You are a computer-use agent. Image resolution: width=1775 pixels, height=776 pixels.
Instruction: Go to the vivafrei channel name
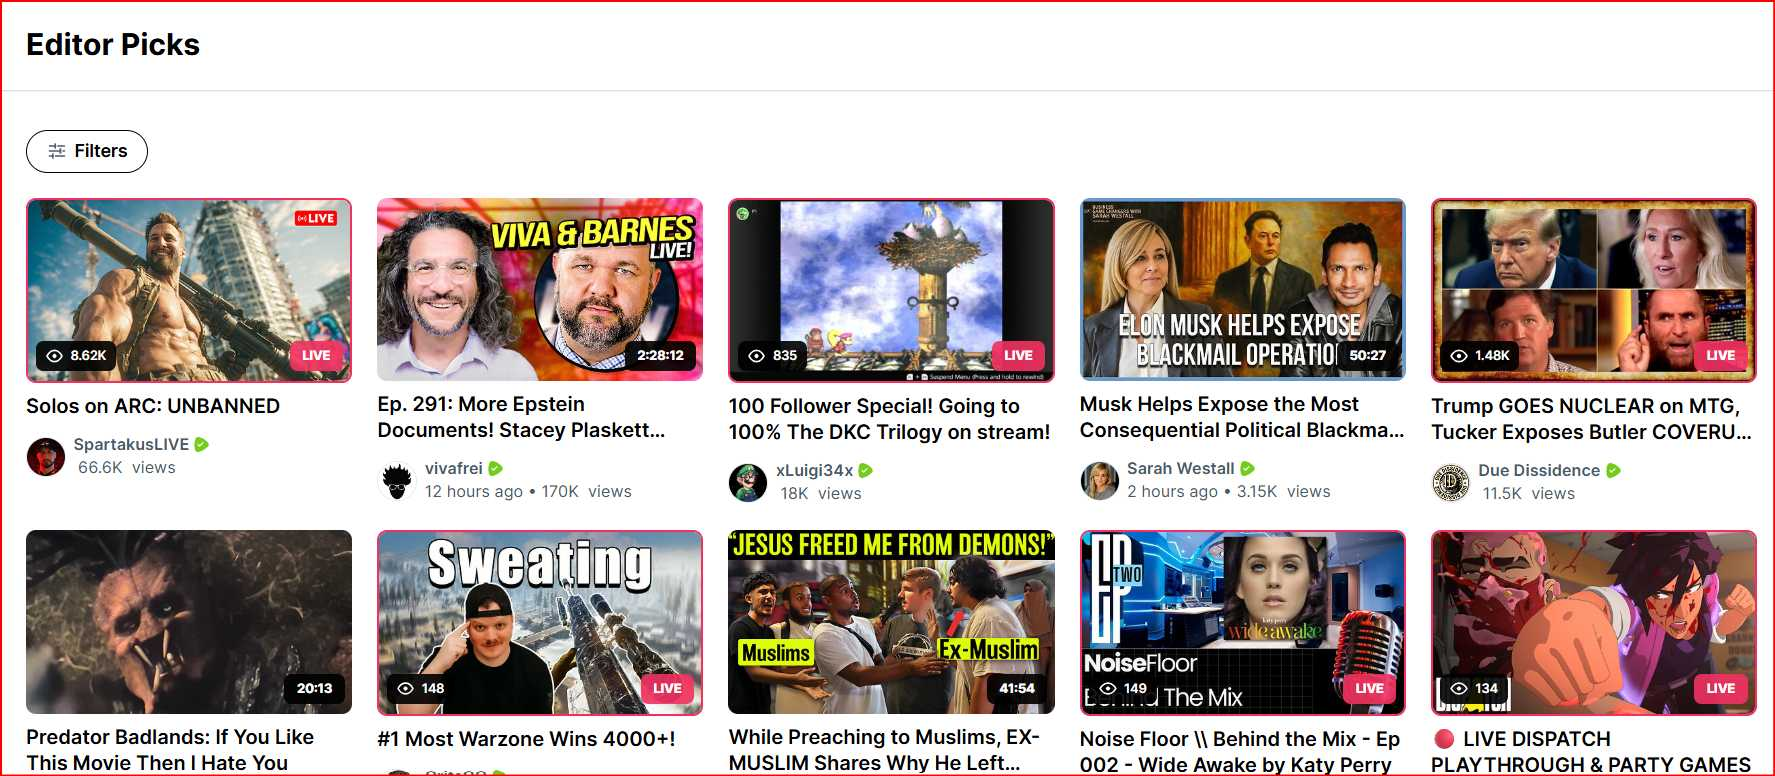point(453,468)
